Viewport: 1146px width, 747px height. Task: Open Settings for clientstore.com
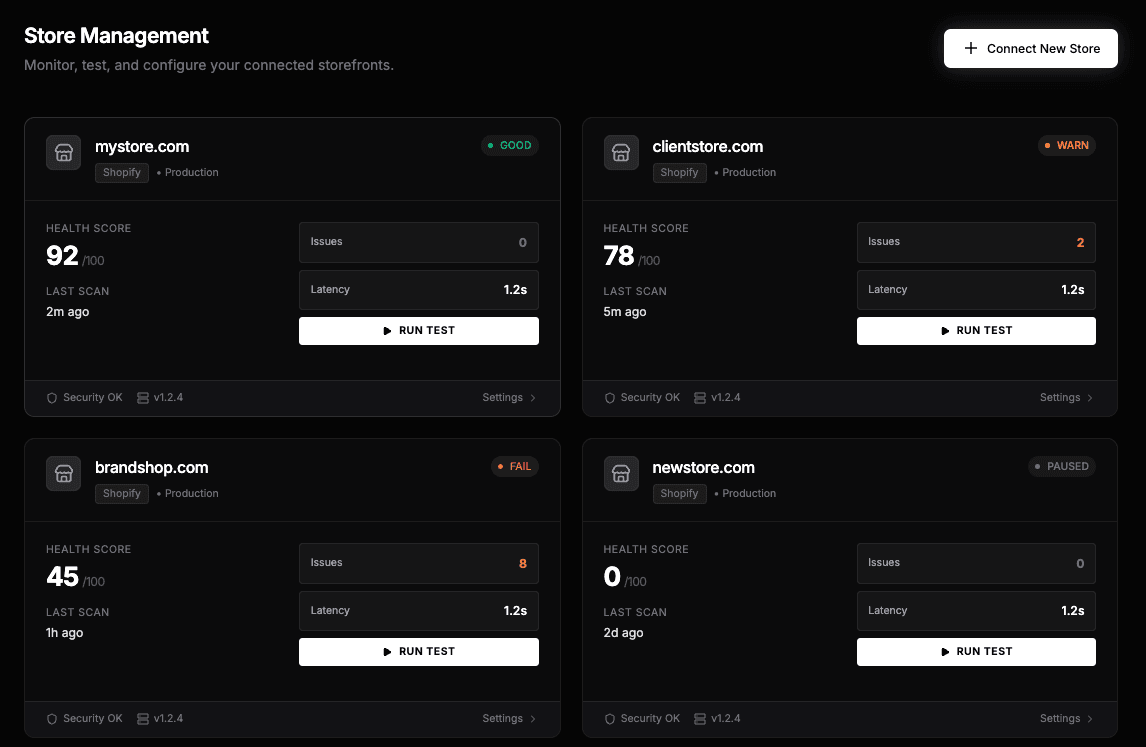(1066, 398)
